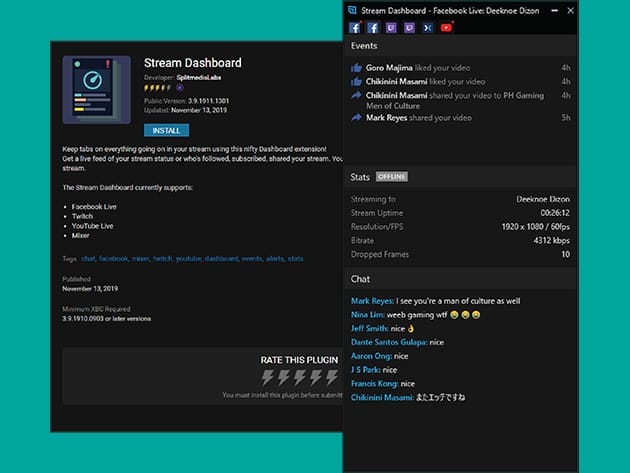630x473 pixels.
Task: Open the second Twitch account icon
Action: [x=409, y=28]
